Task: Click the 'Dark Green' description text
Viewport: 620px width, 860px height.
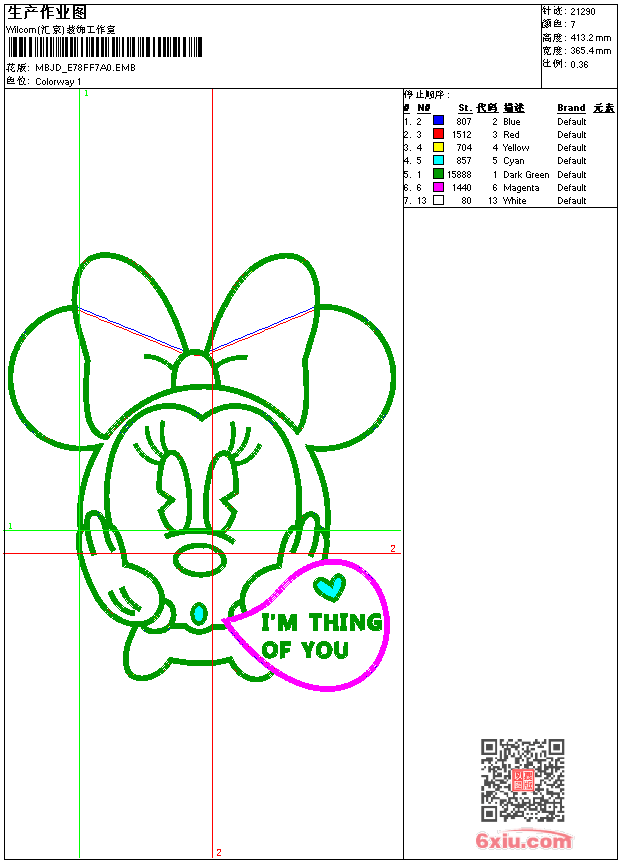Action: point(526,174)
